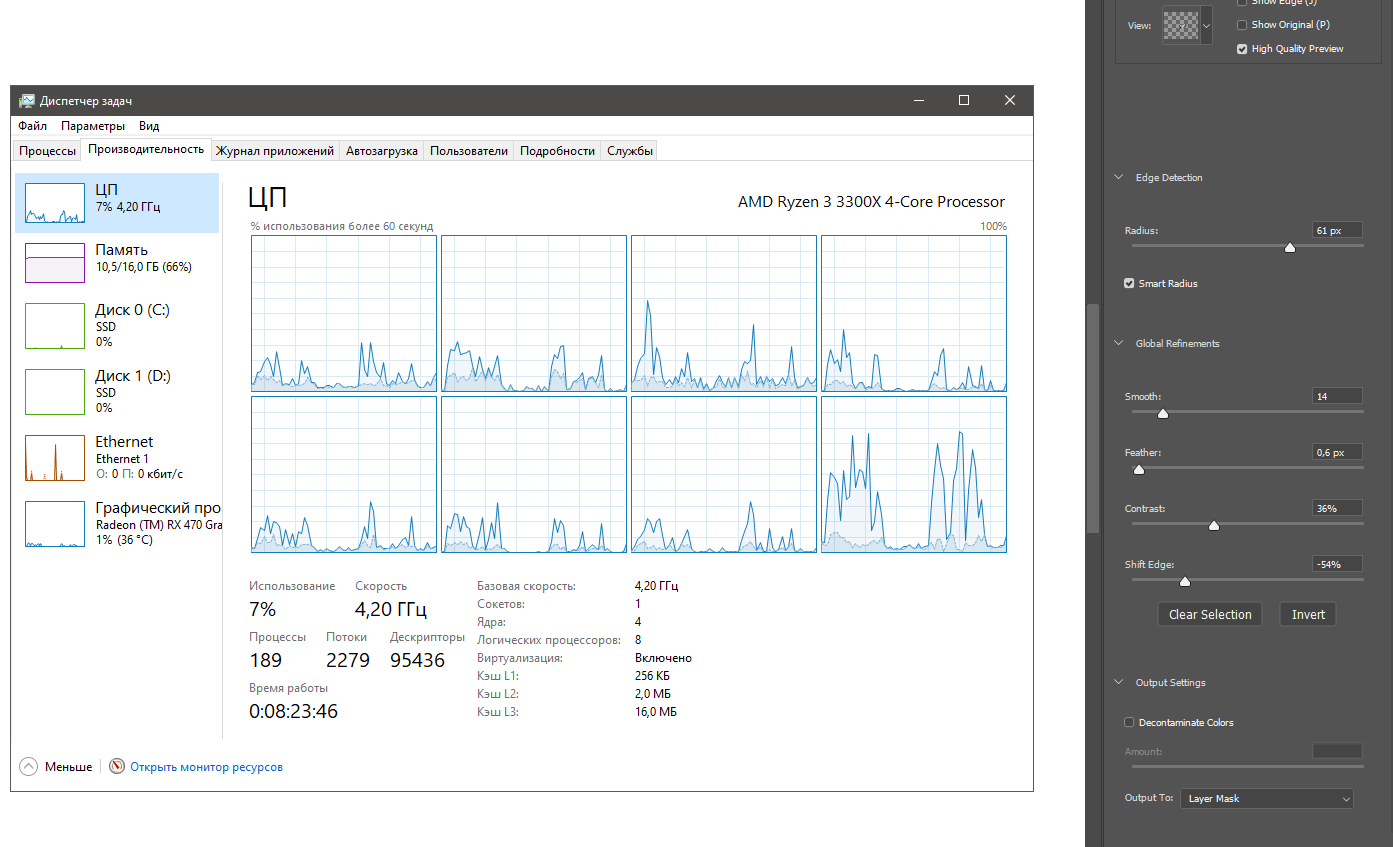This screenshot has width=1393, height=847.
Task: Enable the Decontaminate Colors checkbox
Action: [1129, 722]
